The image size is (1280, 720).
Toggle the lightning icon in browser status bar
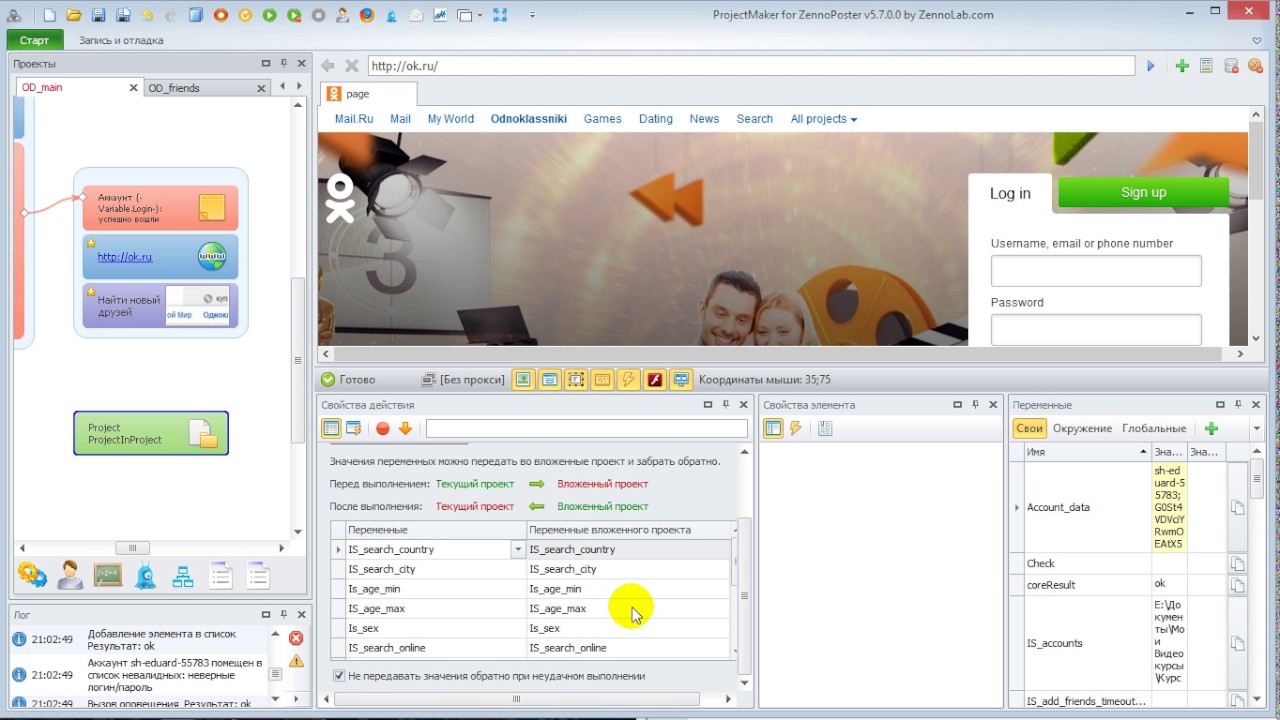click(x=628, y=380)
